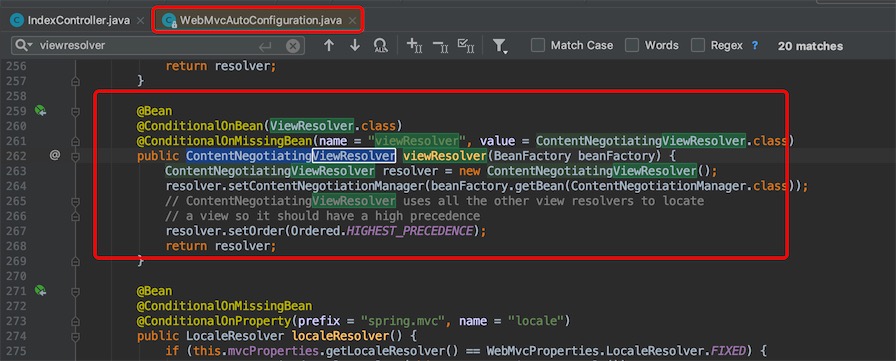Switch to IndexController.java tab
The width and height of the screenshot is (896, 361).
click(x=78, y=21)
